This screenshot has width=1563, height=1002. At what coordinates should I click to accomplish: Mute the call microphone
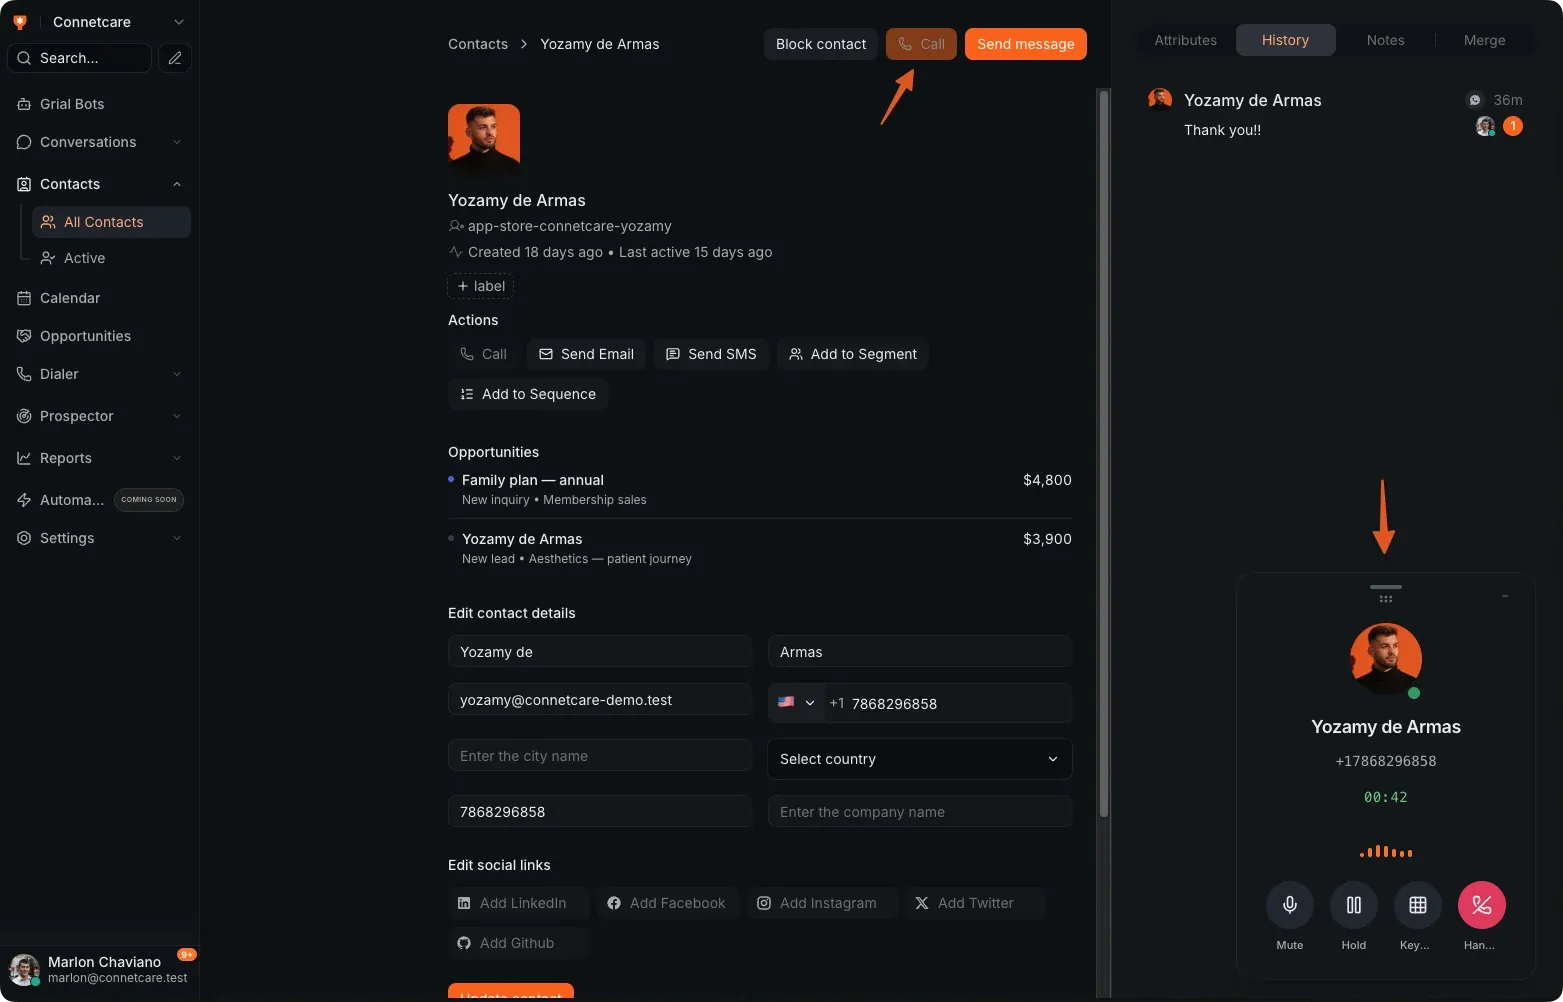click(1290, 905)
